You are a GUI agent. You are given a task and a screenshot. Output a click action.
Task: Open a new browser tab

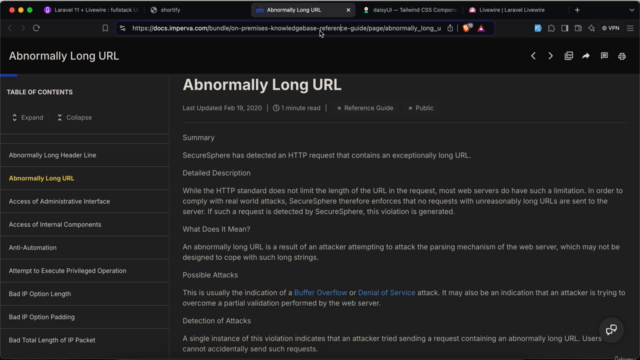click(577, 10)
